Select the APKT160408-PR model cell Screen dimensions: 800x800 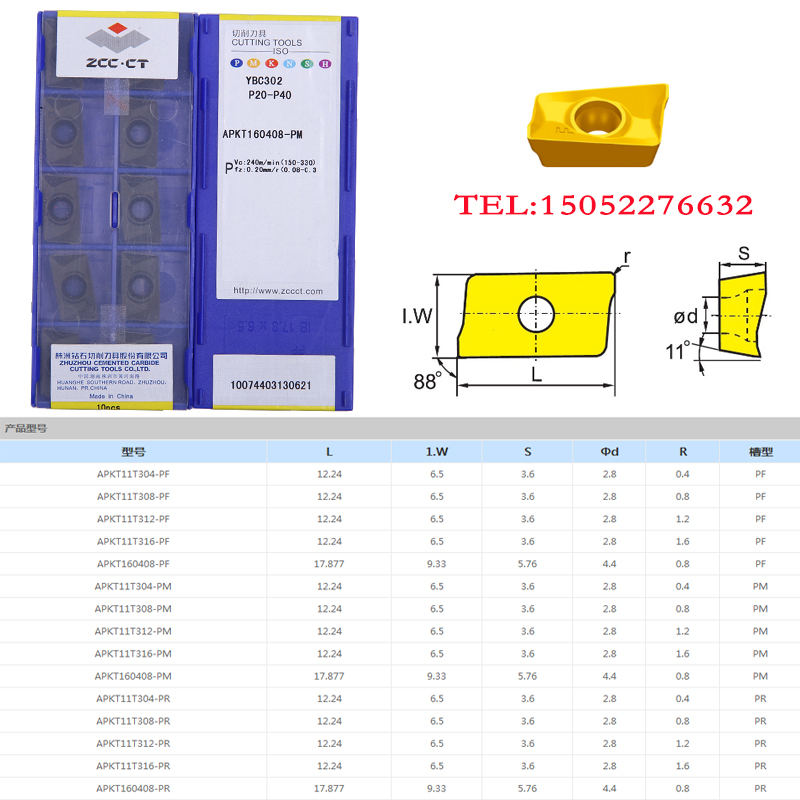(x=133, y=788)
